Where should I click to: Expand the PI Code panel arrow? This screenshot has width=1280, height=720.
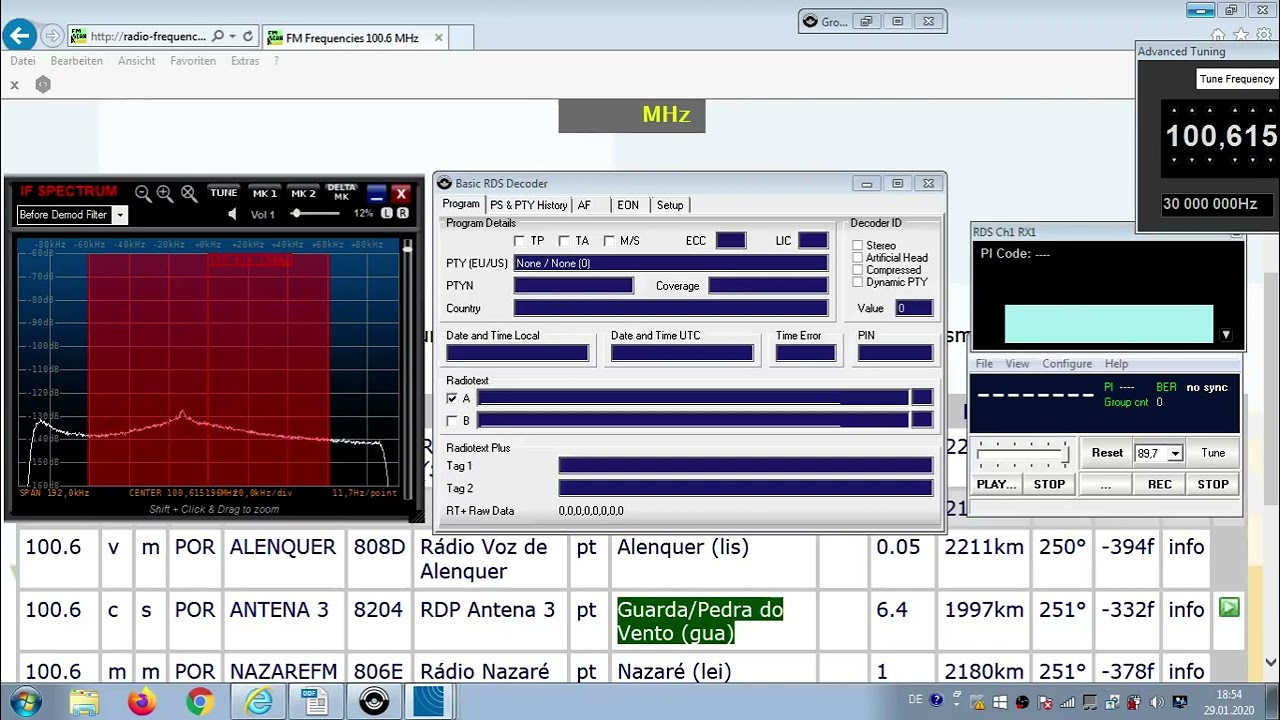point(1226,335)
